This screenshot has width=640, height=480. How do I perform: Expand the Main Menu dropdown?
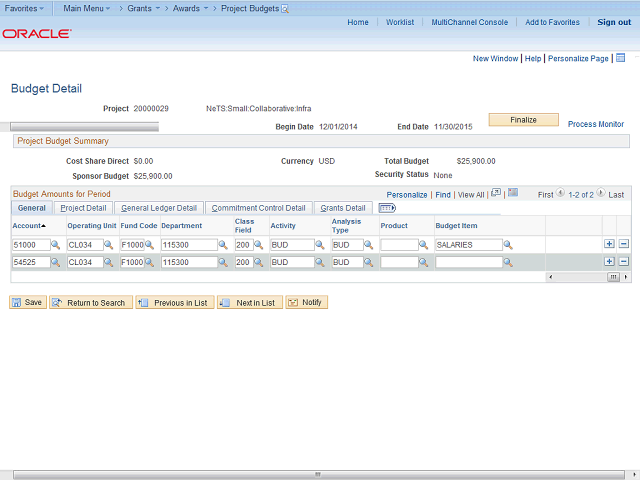(x=87, y=8)
